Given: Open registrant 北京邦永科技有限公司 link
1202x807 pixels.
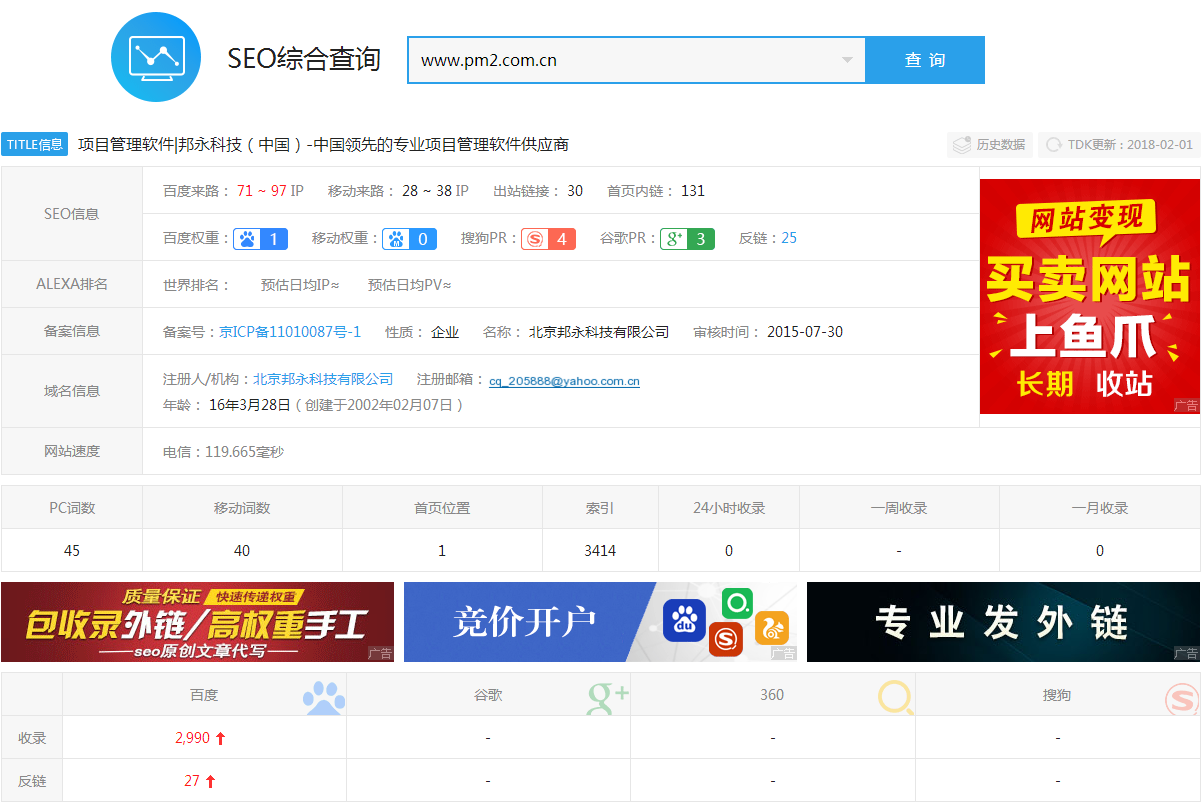Looking at the screenshot, I should click(323, 380).
